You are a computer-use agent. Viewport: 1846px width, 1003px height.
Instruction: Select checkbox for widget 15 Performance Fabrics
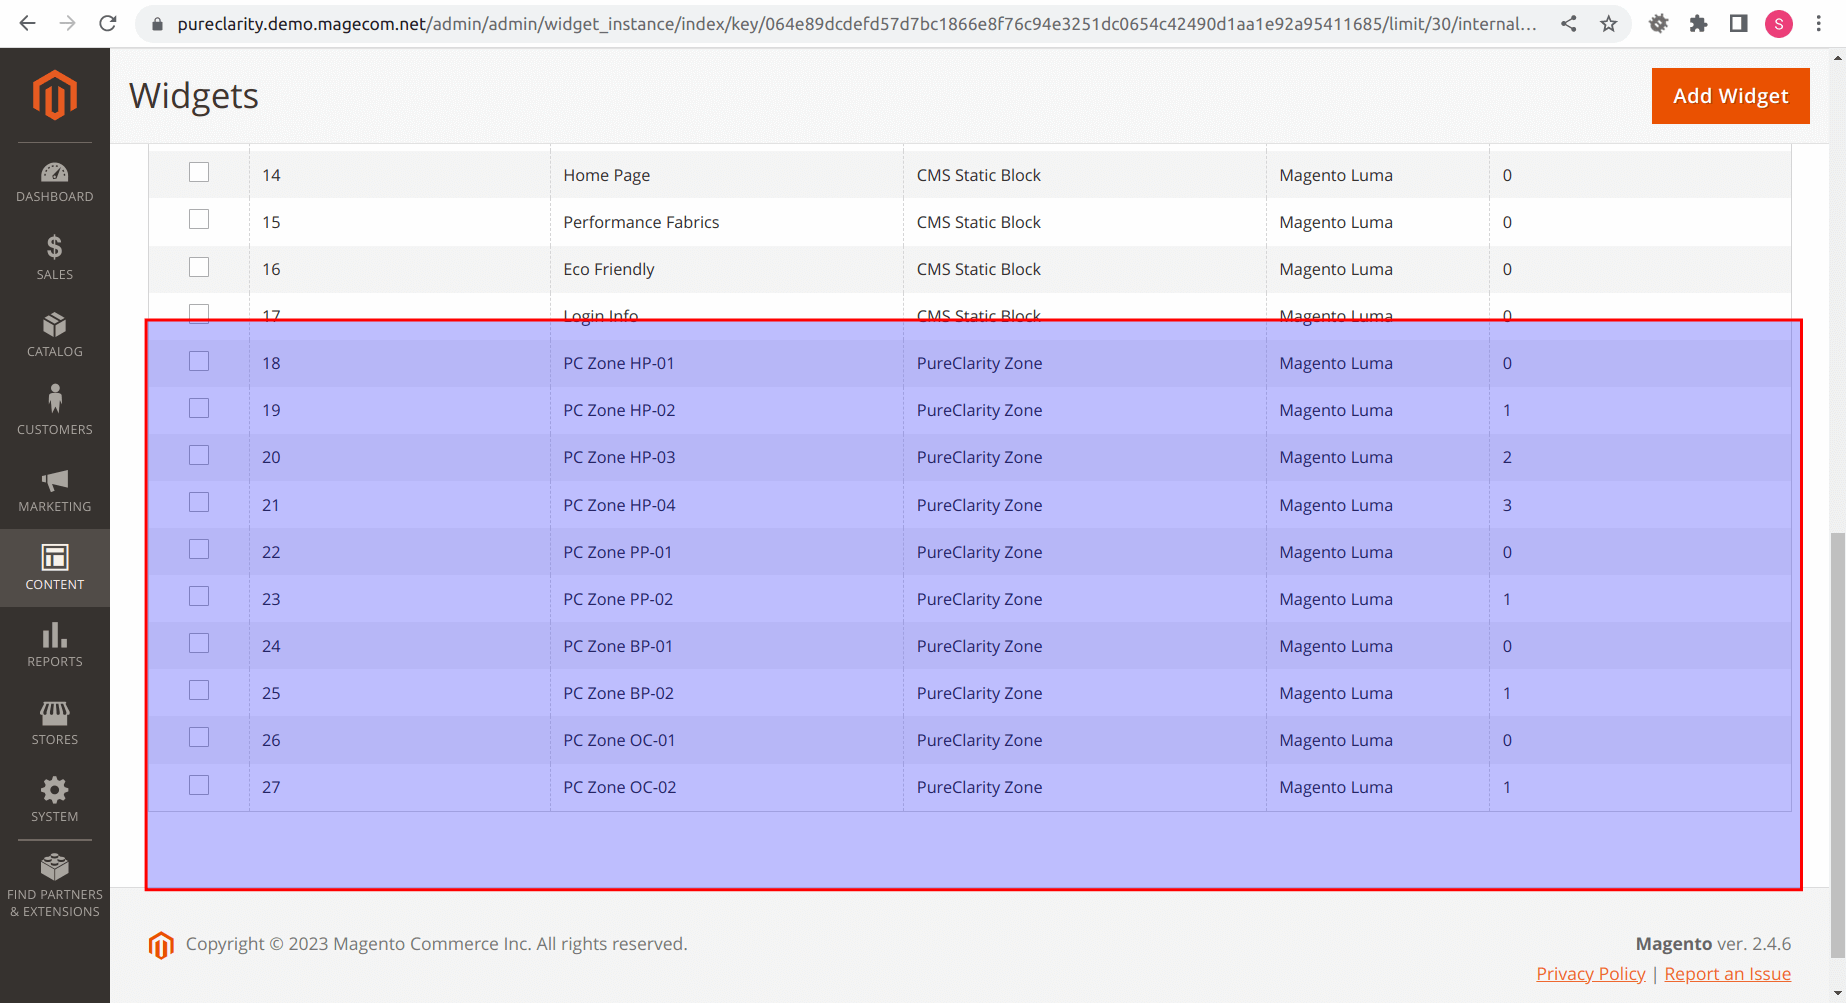pyautogui.click(x=199, y=219)
